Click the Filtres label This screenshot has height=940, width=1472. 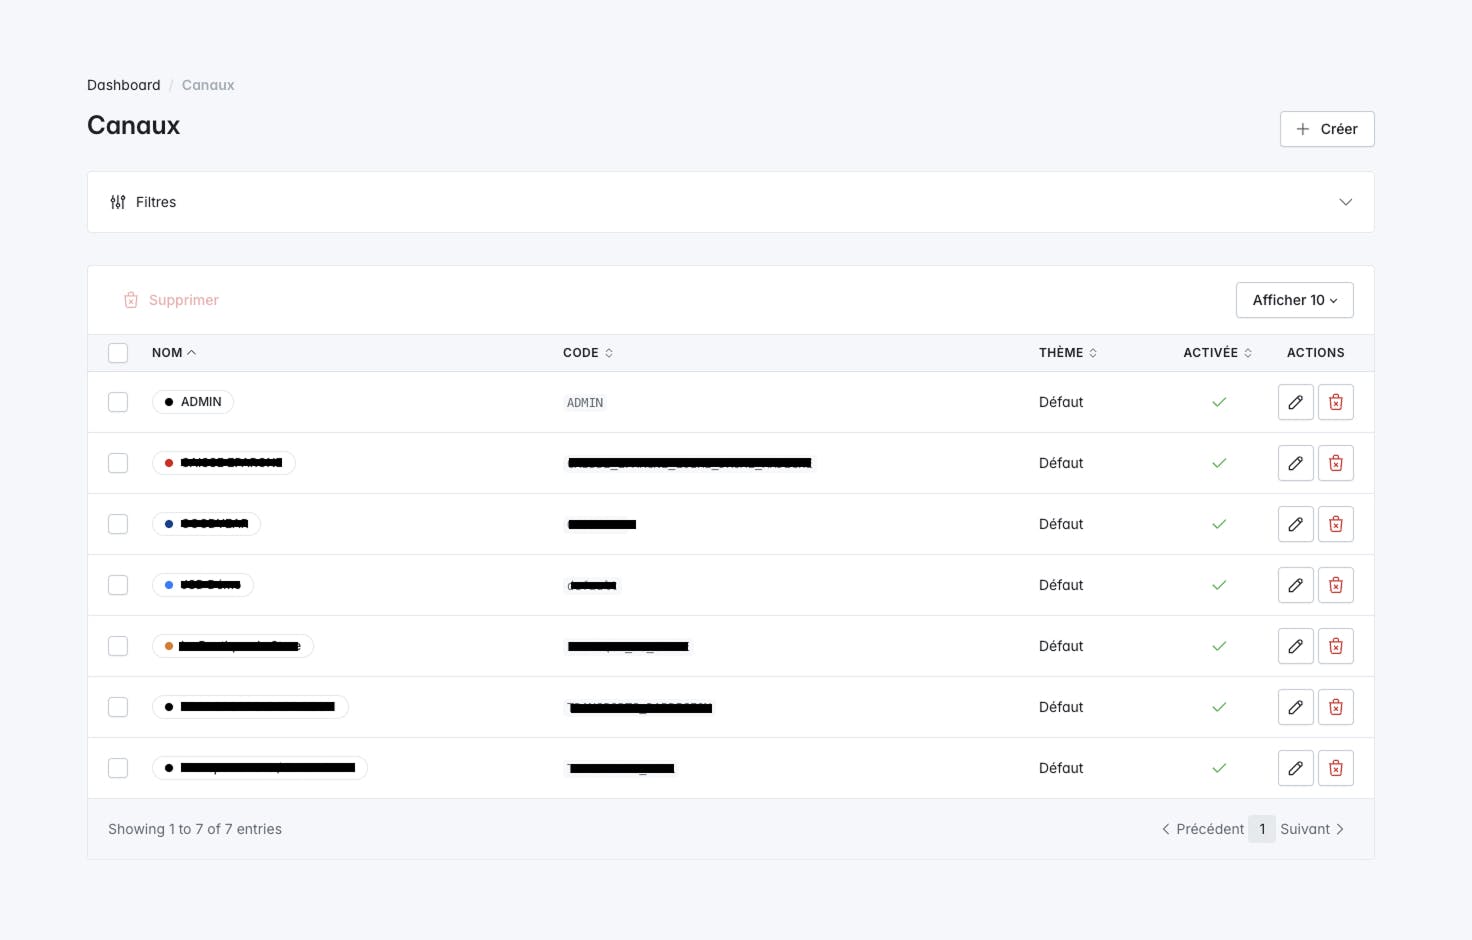point(156,202)
